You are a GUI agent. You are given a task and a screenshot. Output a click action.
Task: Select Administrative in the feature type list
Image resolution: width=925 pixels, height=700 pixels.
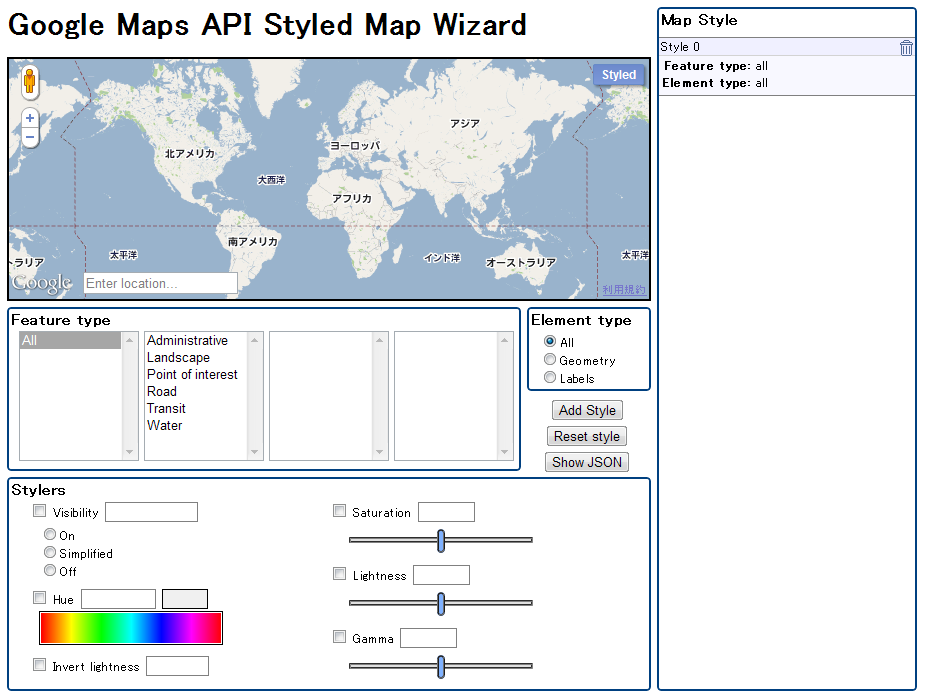coord(187,341)
